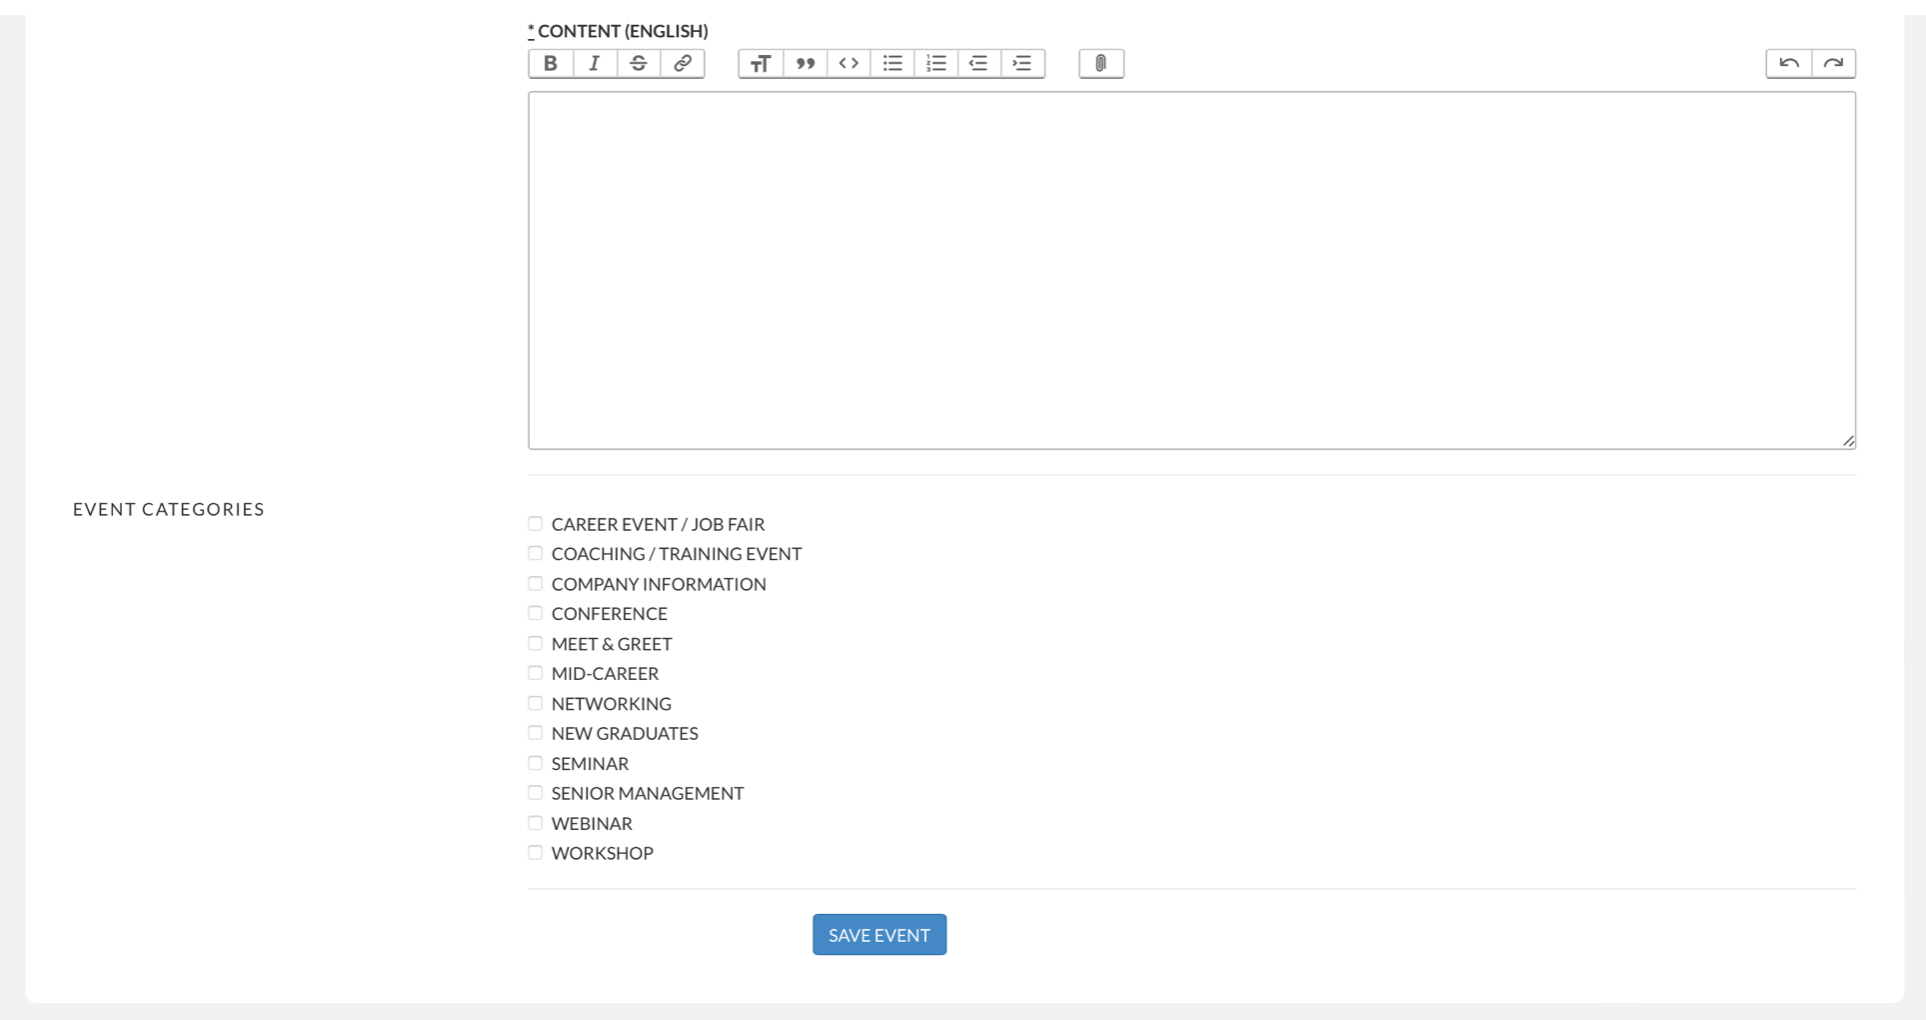Decrease the indent level
This screenshot has height=1020, width=1926.
979,63
